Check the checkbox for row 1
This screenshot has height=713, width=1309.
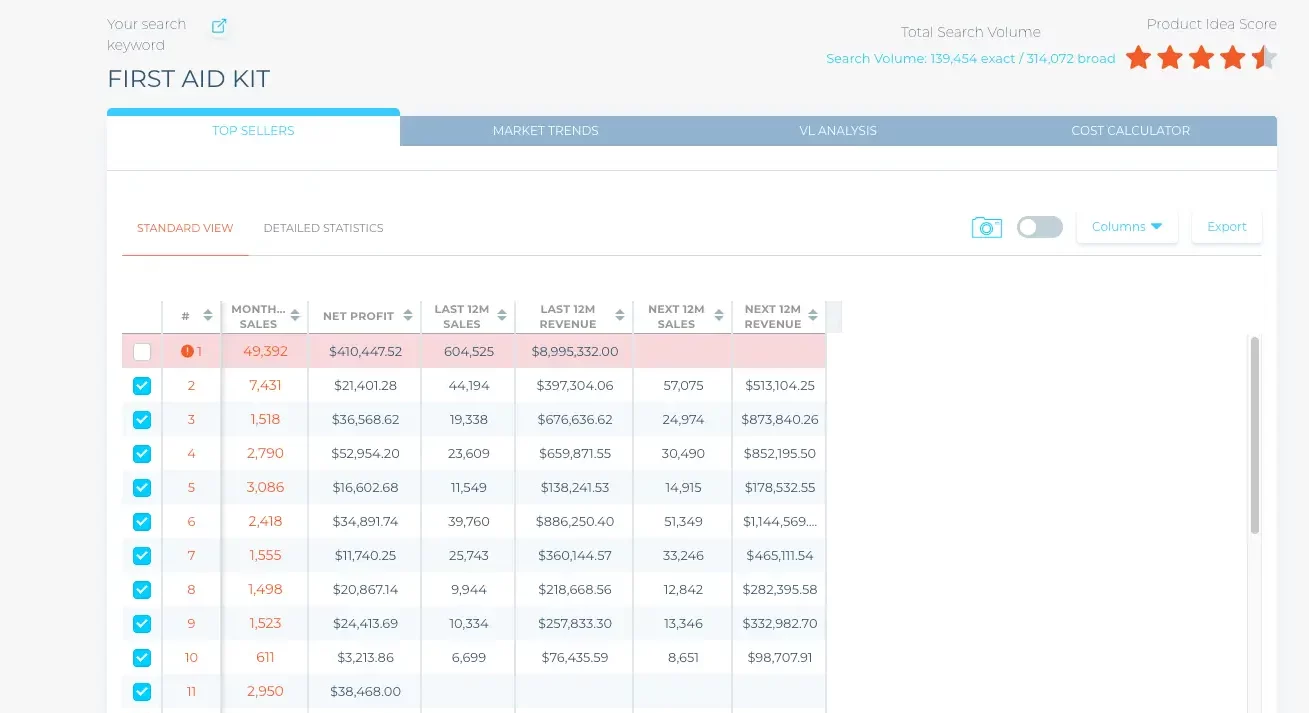click(142, 352)
